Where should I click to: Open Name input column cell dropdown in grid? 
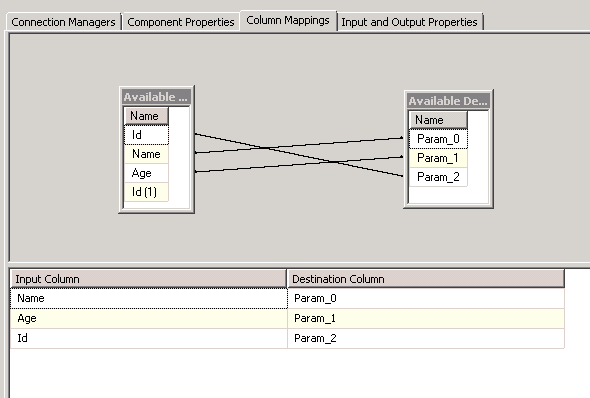149,298
